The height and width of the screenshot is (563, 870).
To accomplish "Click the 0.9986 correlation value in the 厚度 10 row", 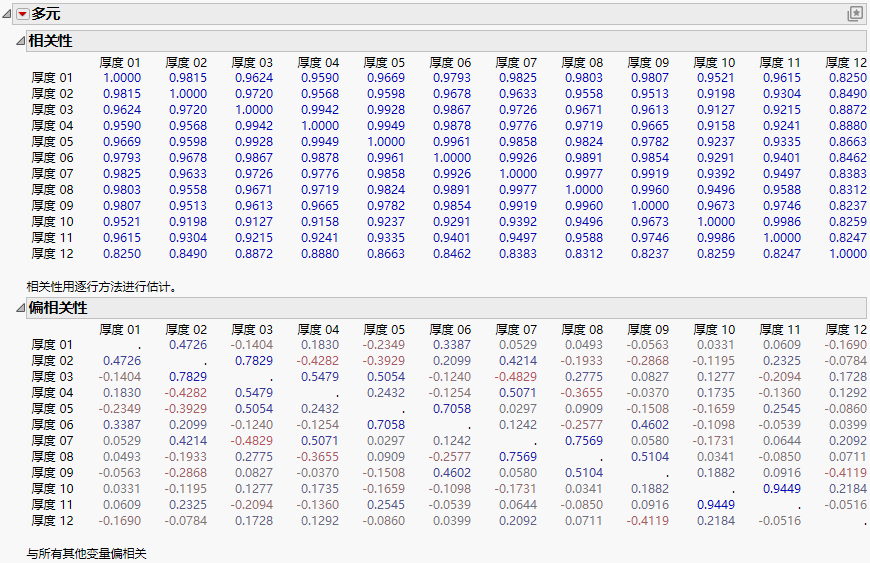I will pyautogui.click(x=780, y=221).
